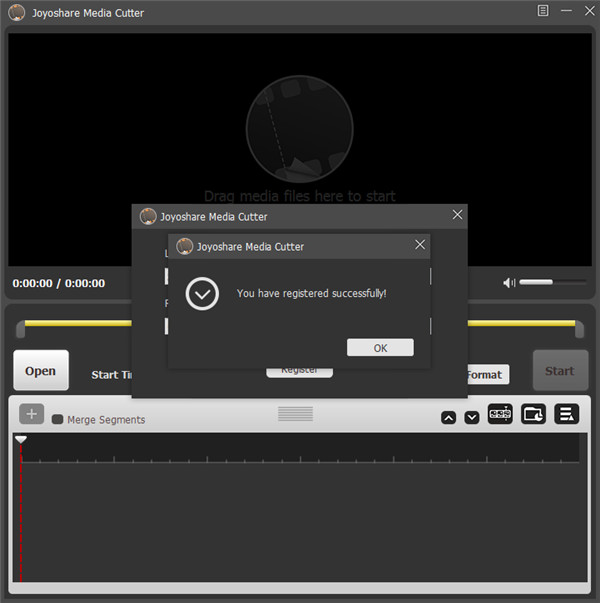Enable the Merge Segments checkbox

tap(57, 420)
